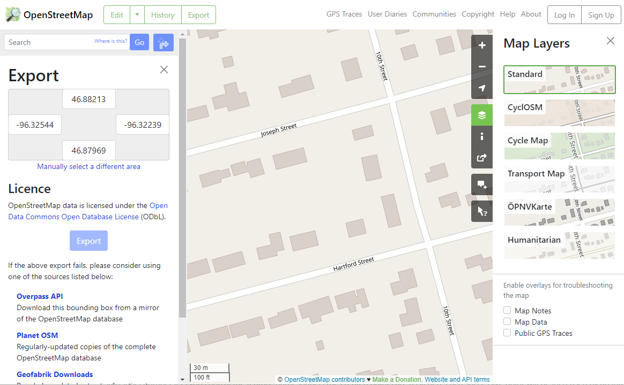Toggle the Layers stack icon
Image resolution: width=624 pixels, height=385 pixels.
pos(482,115)
